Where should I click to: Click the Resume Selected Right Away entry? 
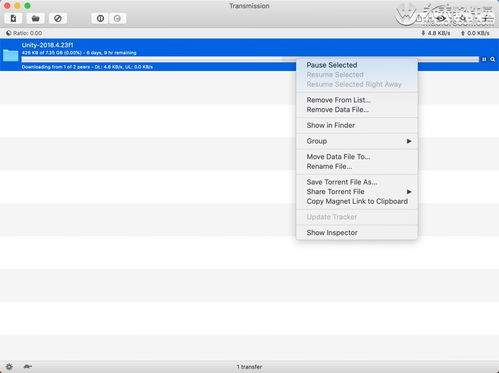click(x=357, y=84)
